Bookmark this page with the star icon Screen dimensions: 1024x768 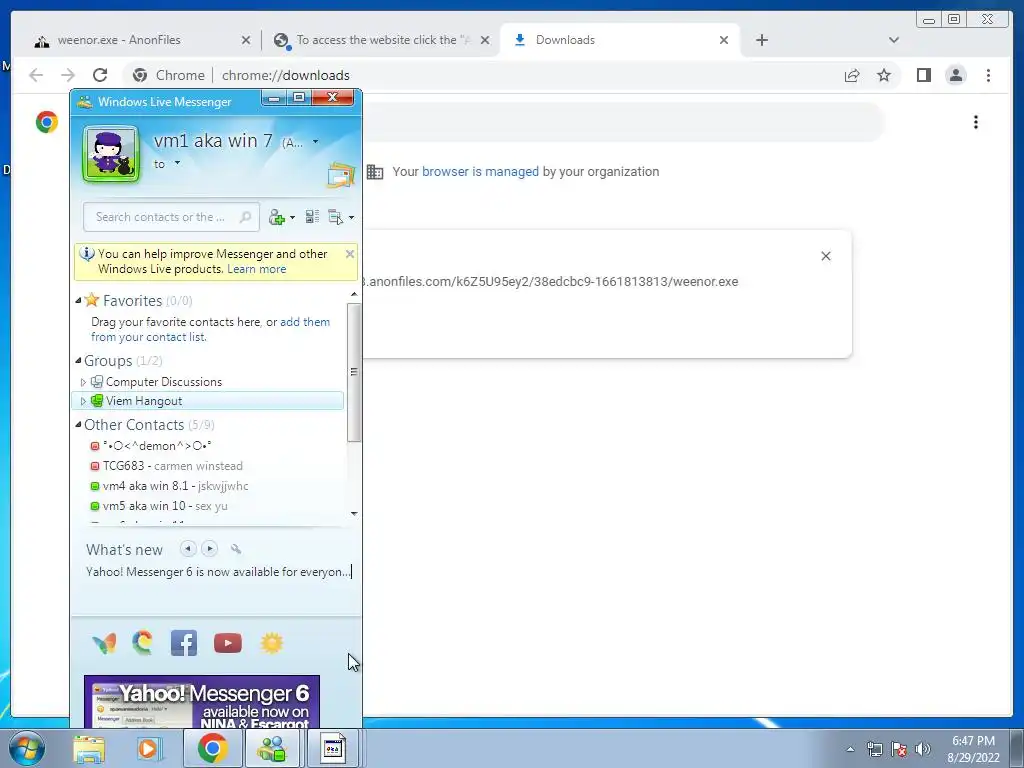pos(884,75)
